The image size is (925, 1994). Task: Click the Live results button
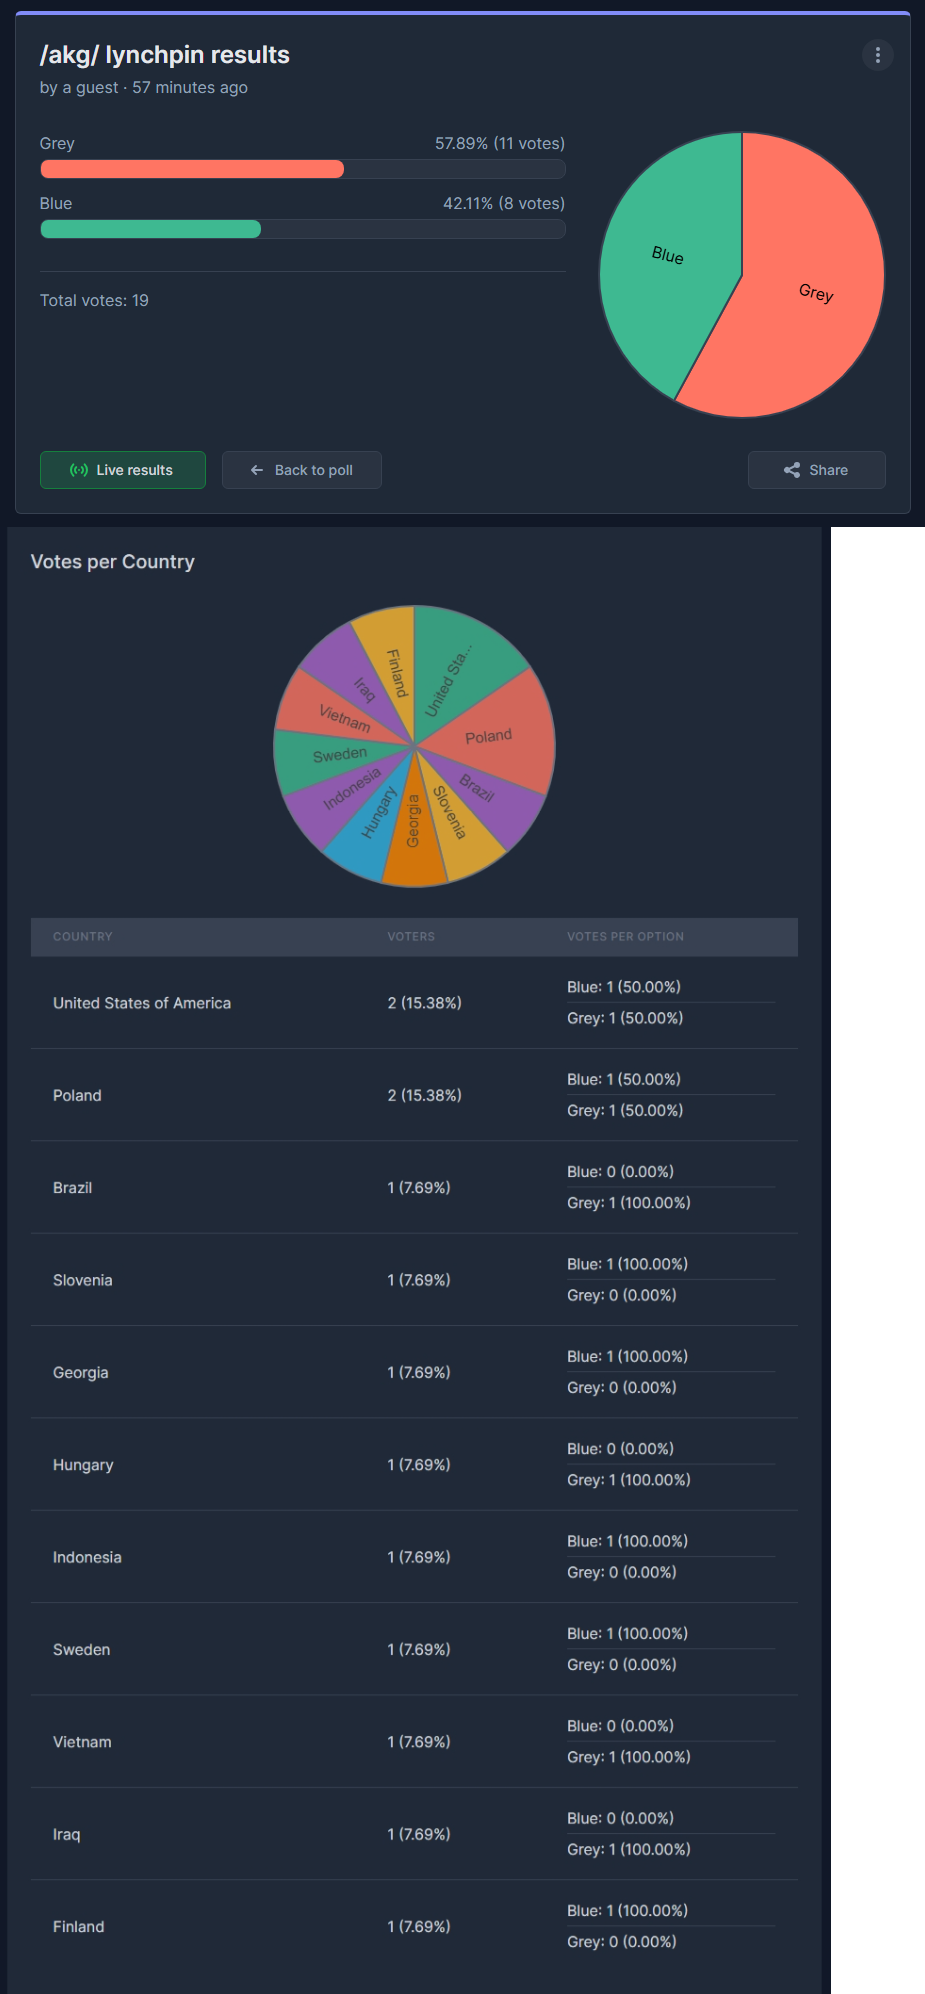pos(123,470)
